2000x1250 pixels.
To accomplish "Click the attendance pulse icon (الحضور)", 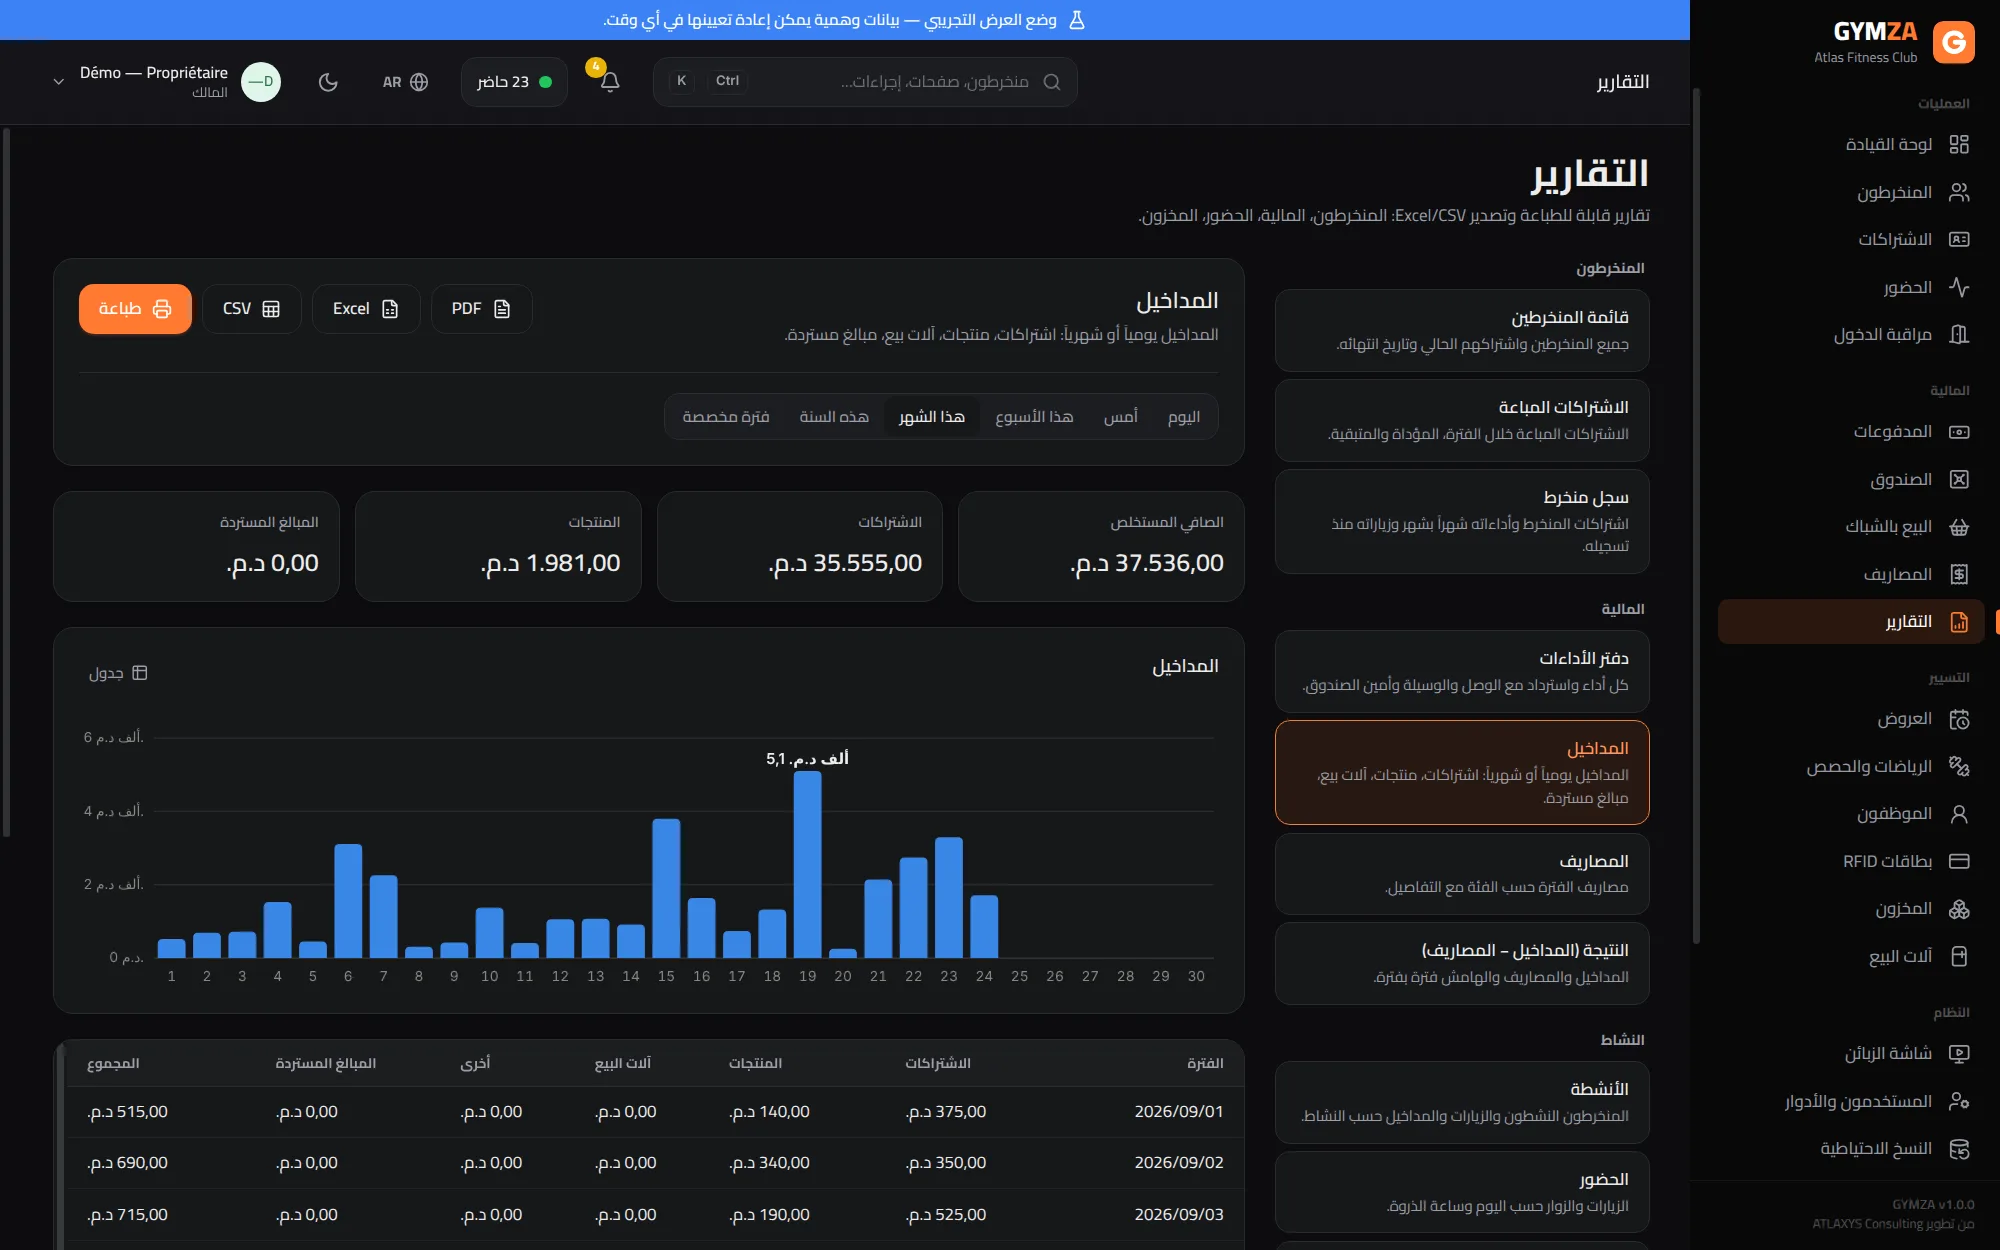I will 1959,287.
